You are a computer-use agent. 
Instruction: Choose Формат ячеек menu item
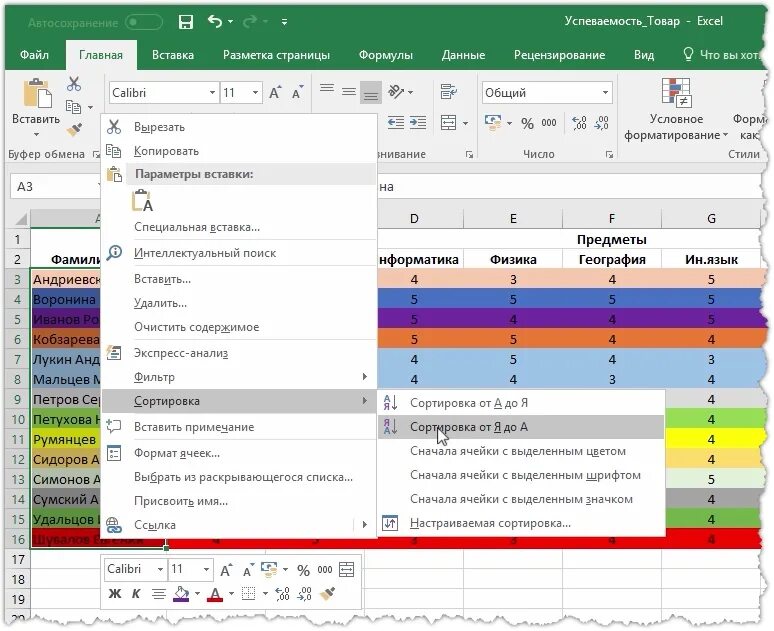(x=239, y=453)
